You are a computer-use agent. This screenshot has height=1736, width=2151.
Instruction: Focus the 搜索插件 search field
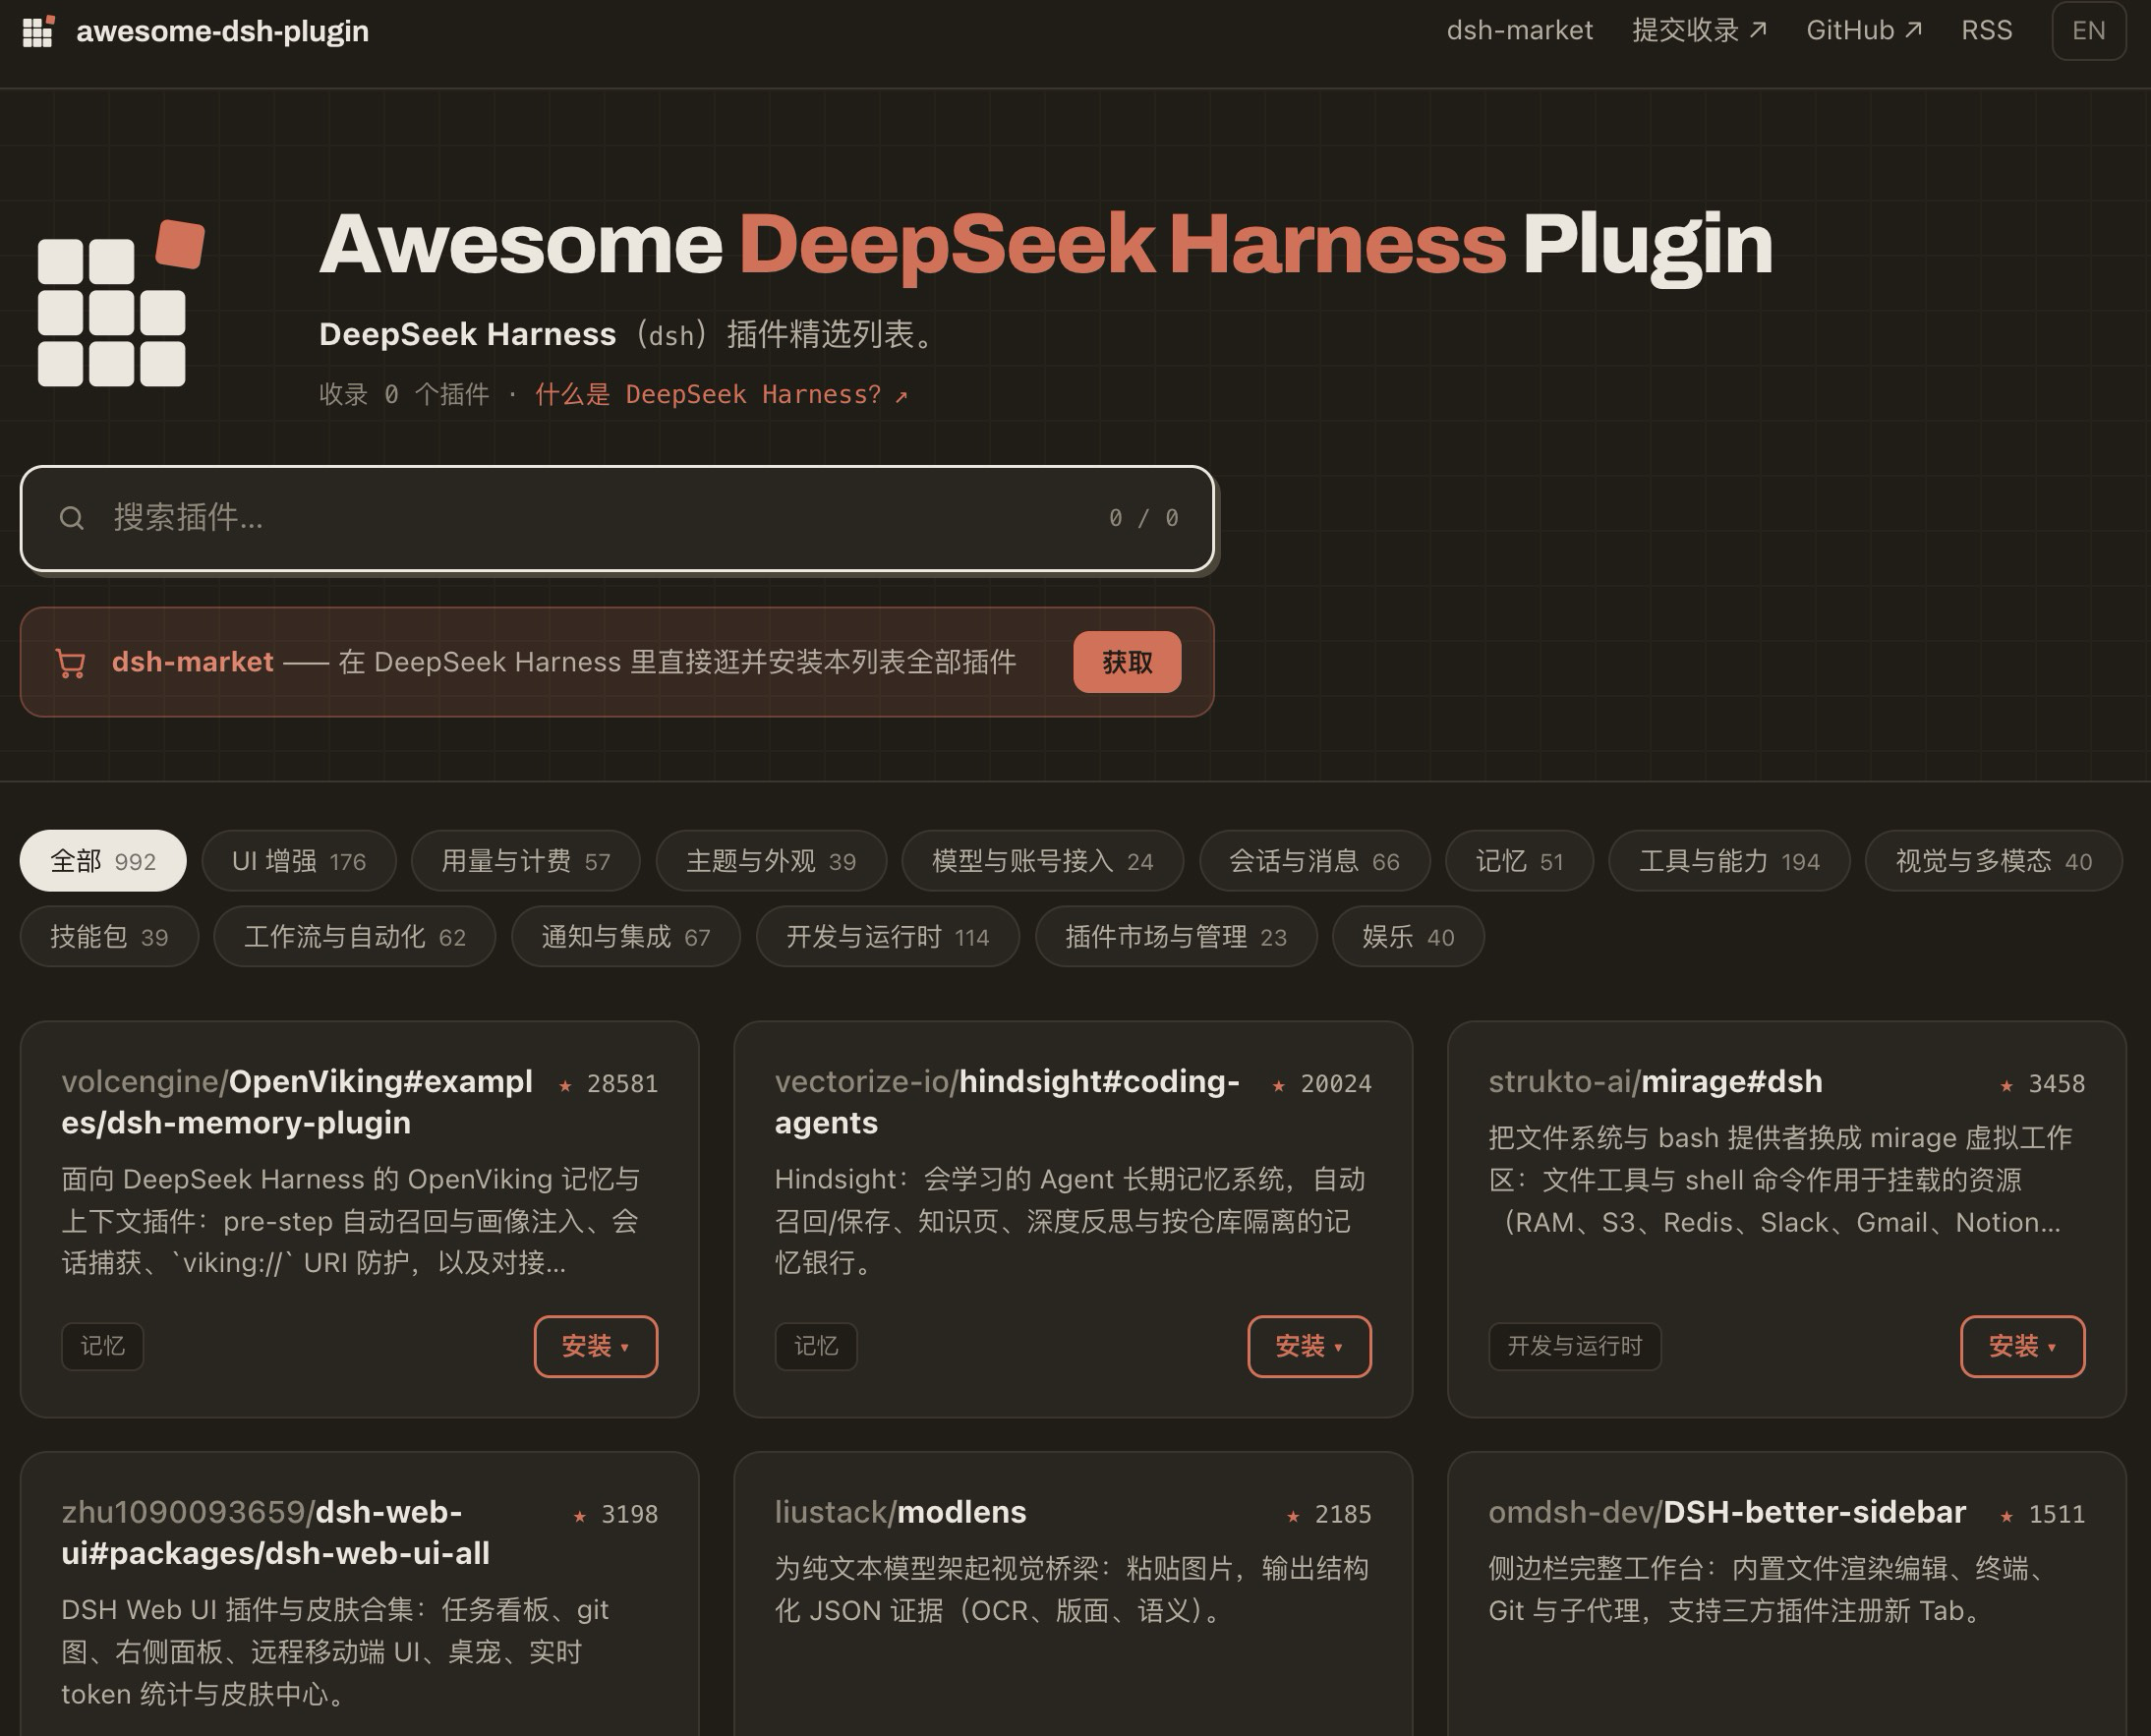617,518
